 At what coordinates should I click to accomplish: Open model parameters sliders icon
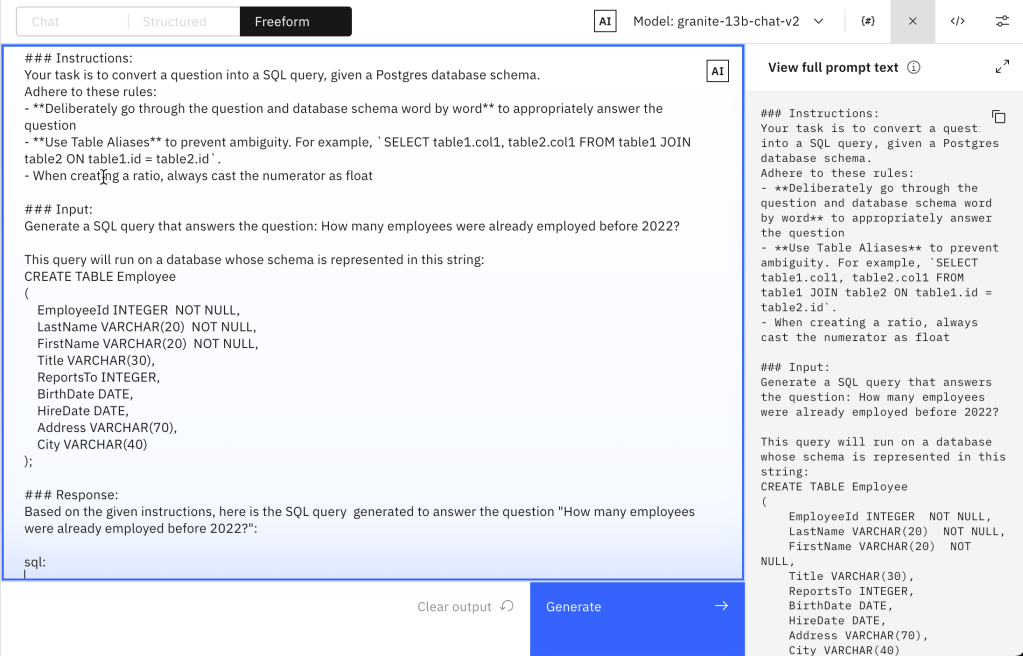point(1001,21)
